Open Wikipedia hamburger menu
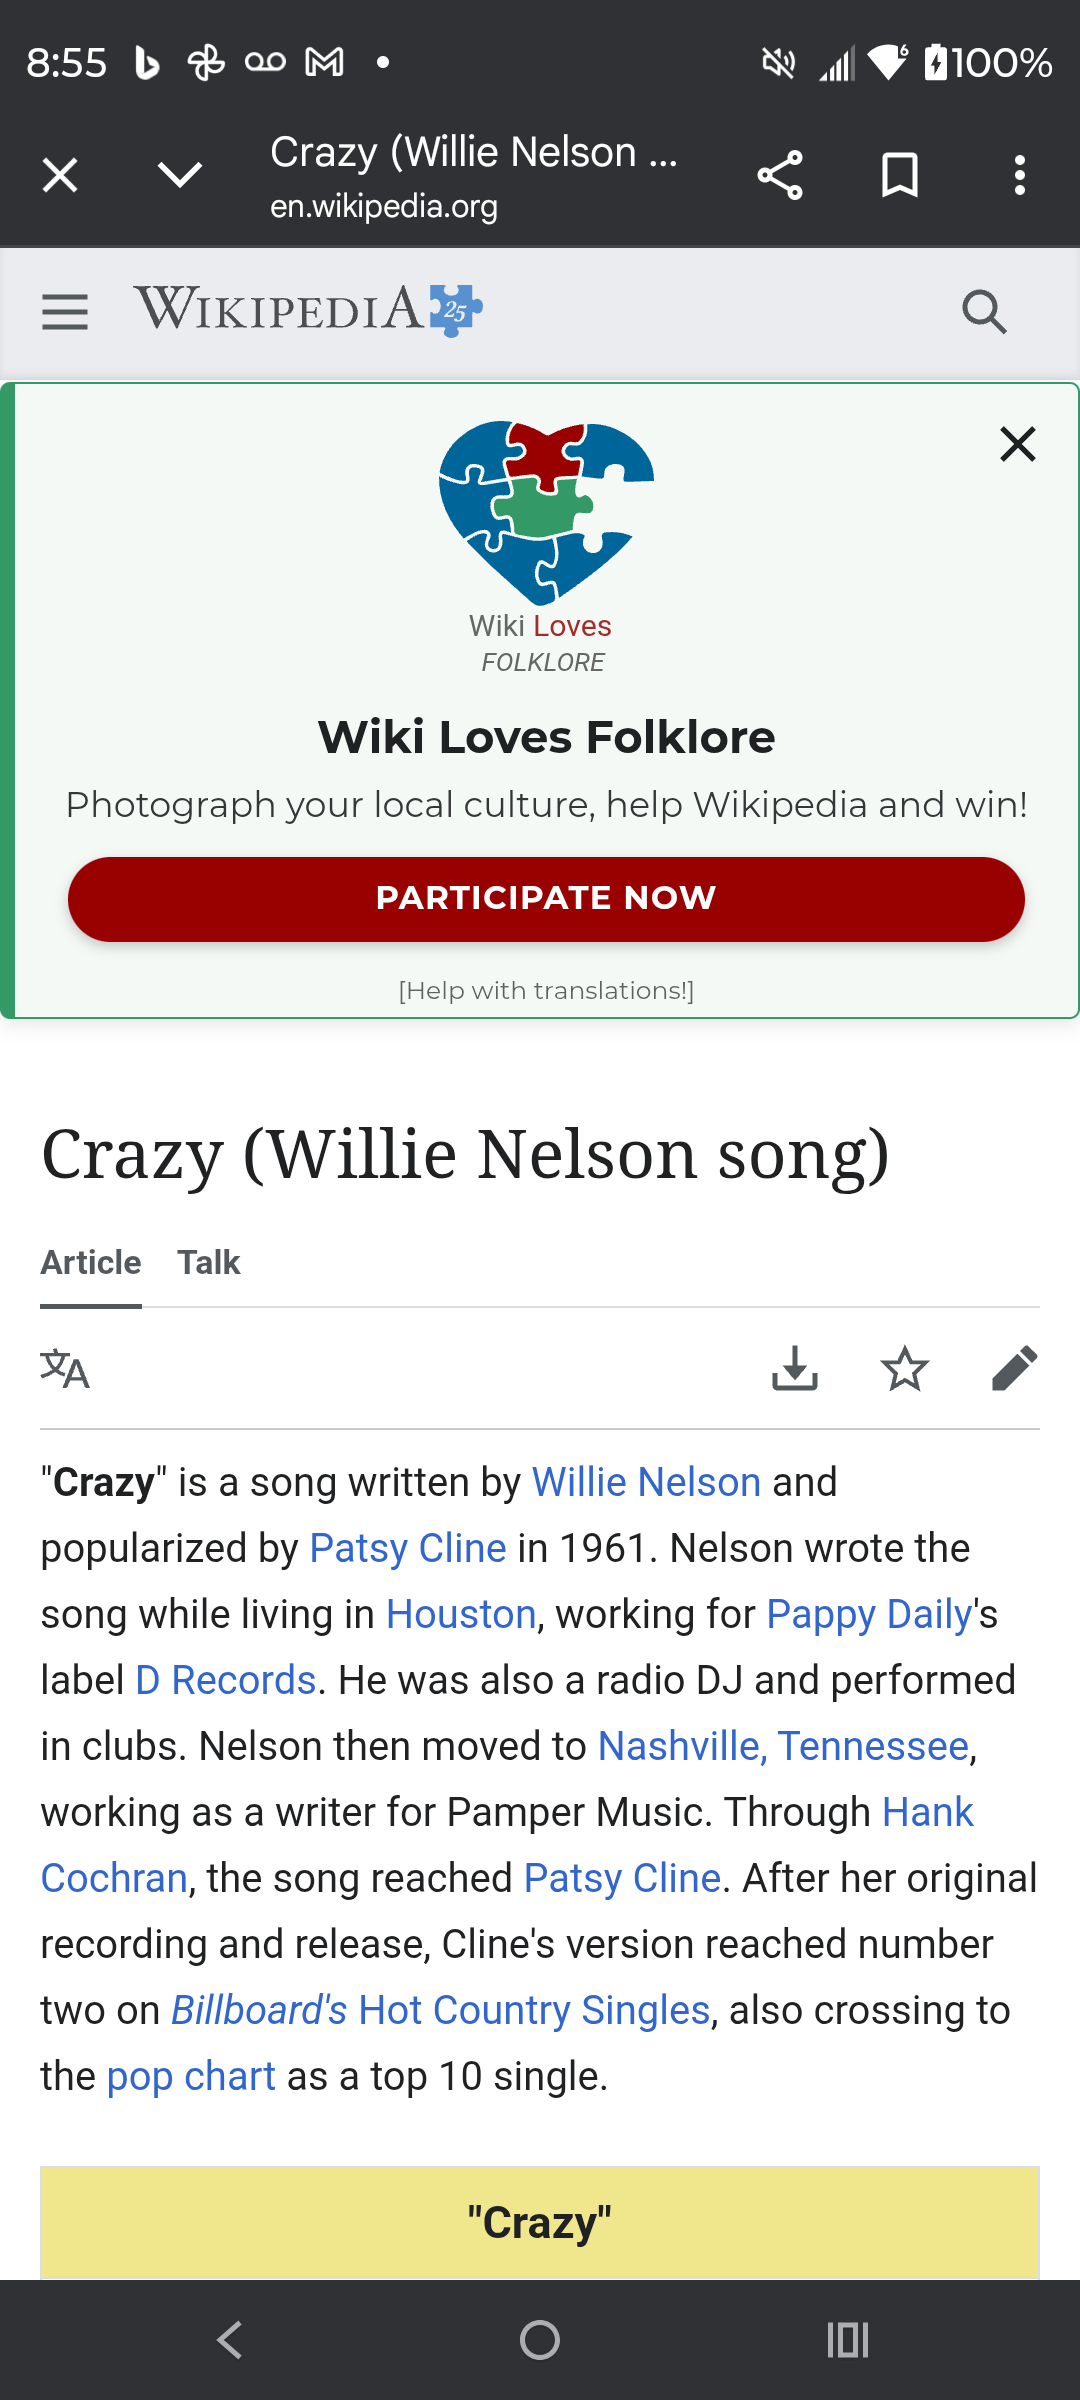The height and width of the screenshot is (2400, 1080). coord(65,312)
